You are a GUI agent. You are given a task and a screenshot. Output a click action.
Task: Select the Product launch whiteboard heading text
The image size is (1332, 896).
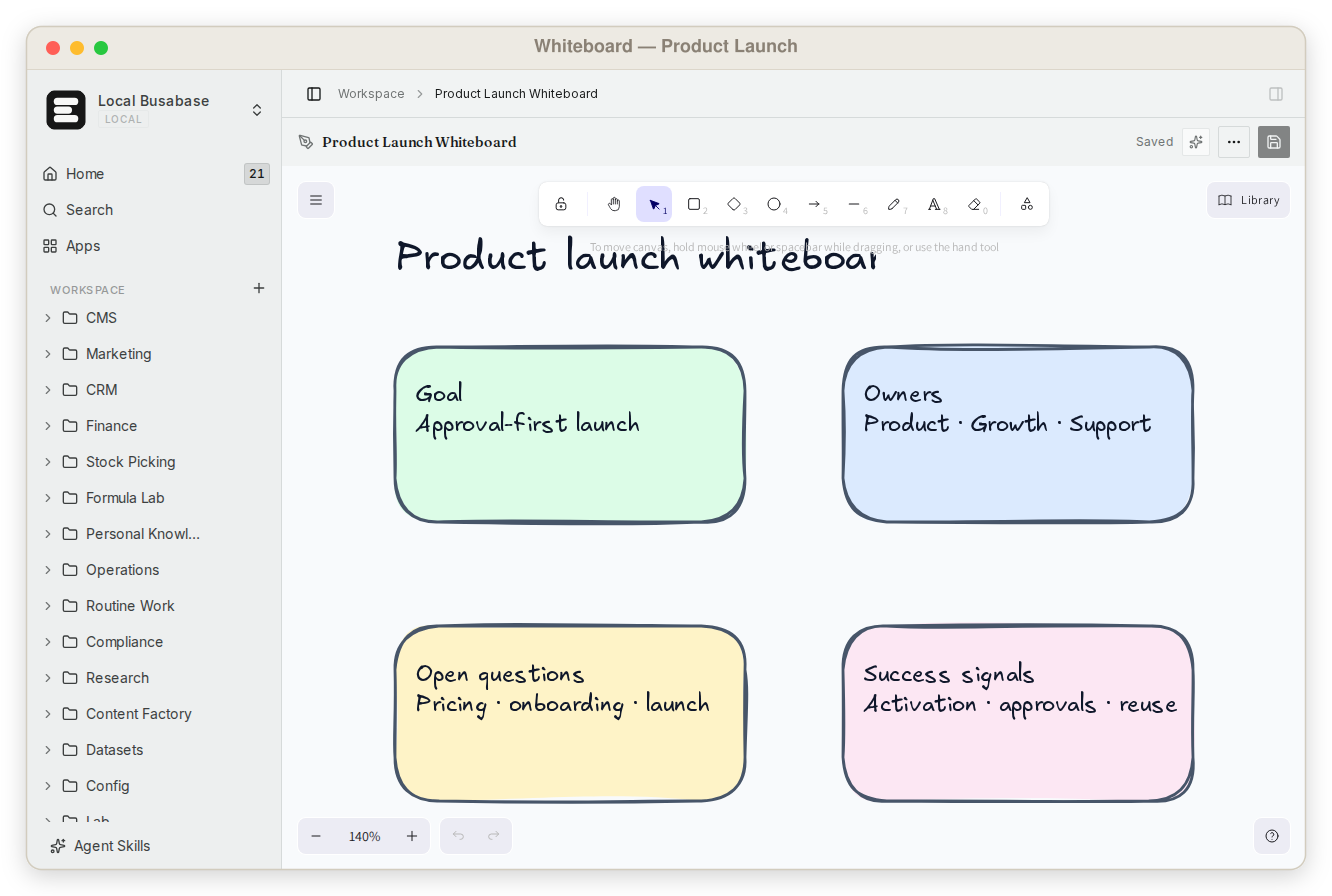point(636,258)
